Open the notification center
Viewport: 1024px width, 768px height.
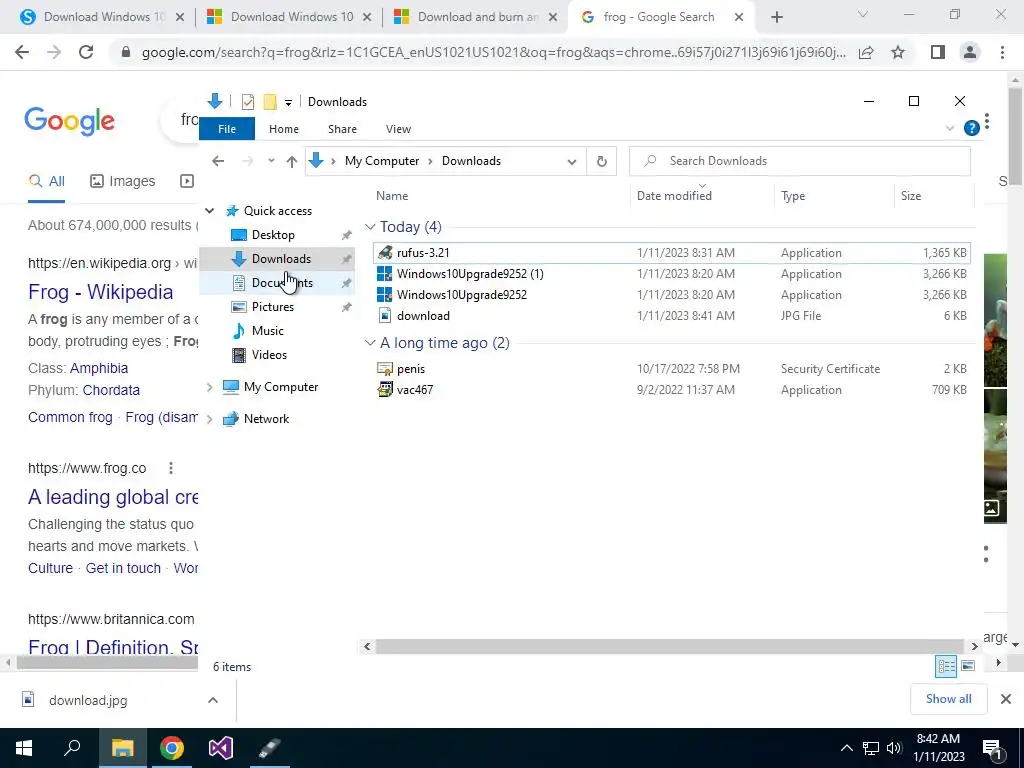992,749
